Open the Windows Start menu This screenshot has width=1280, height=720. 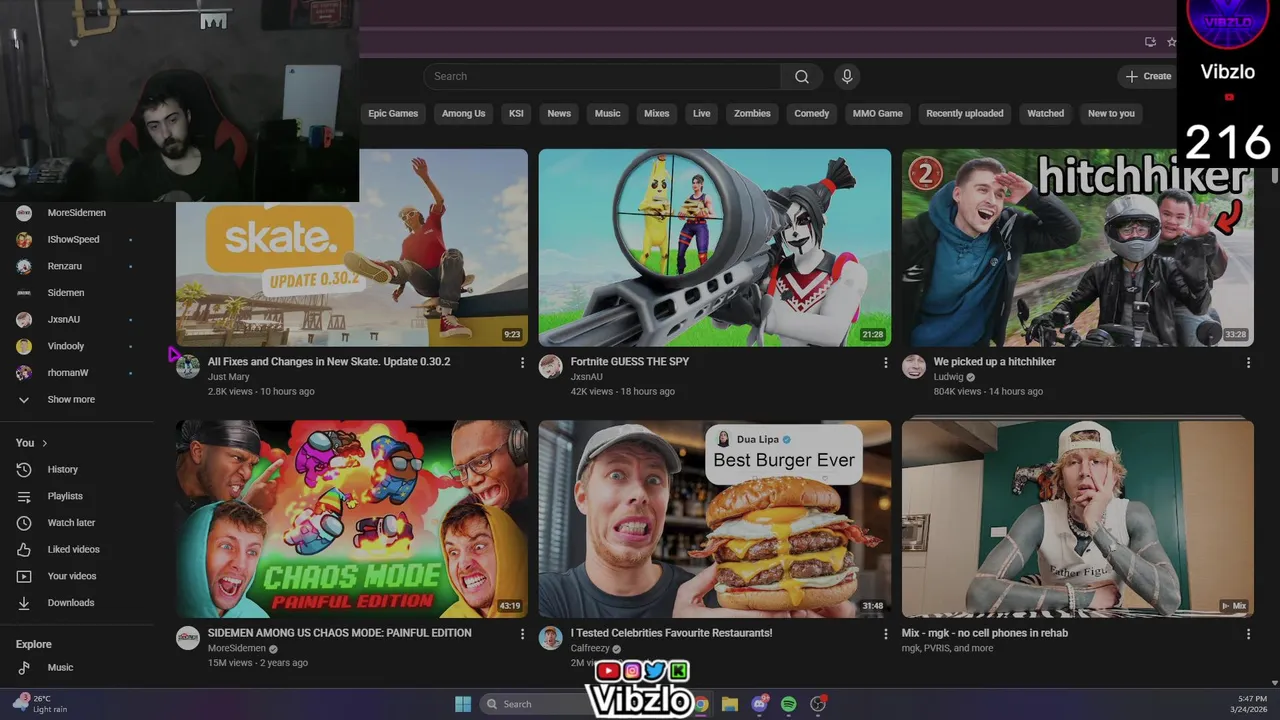point(463,704)
